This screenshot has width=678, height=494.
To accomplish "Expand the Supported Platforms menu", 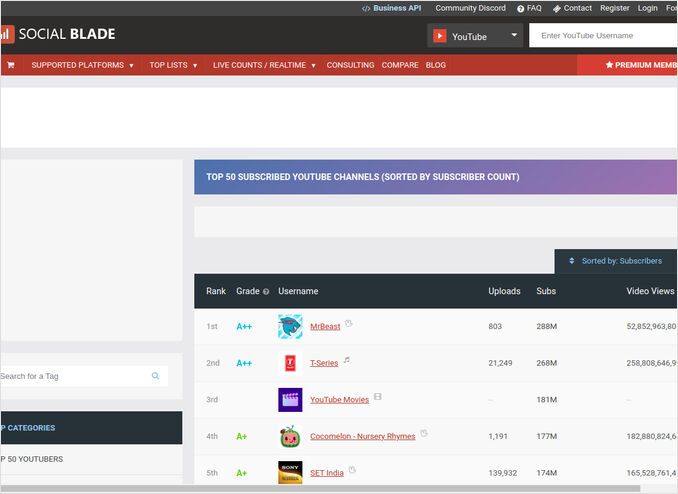I will point(82,65).
